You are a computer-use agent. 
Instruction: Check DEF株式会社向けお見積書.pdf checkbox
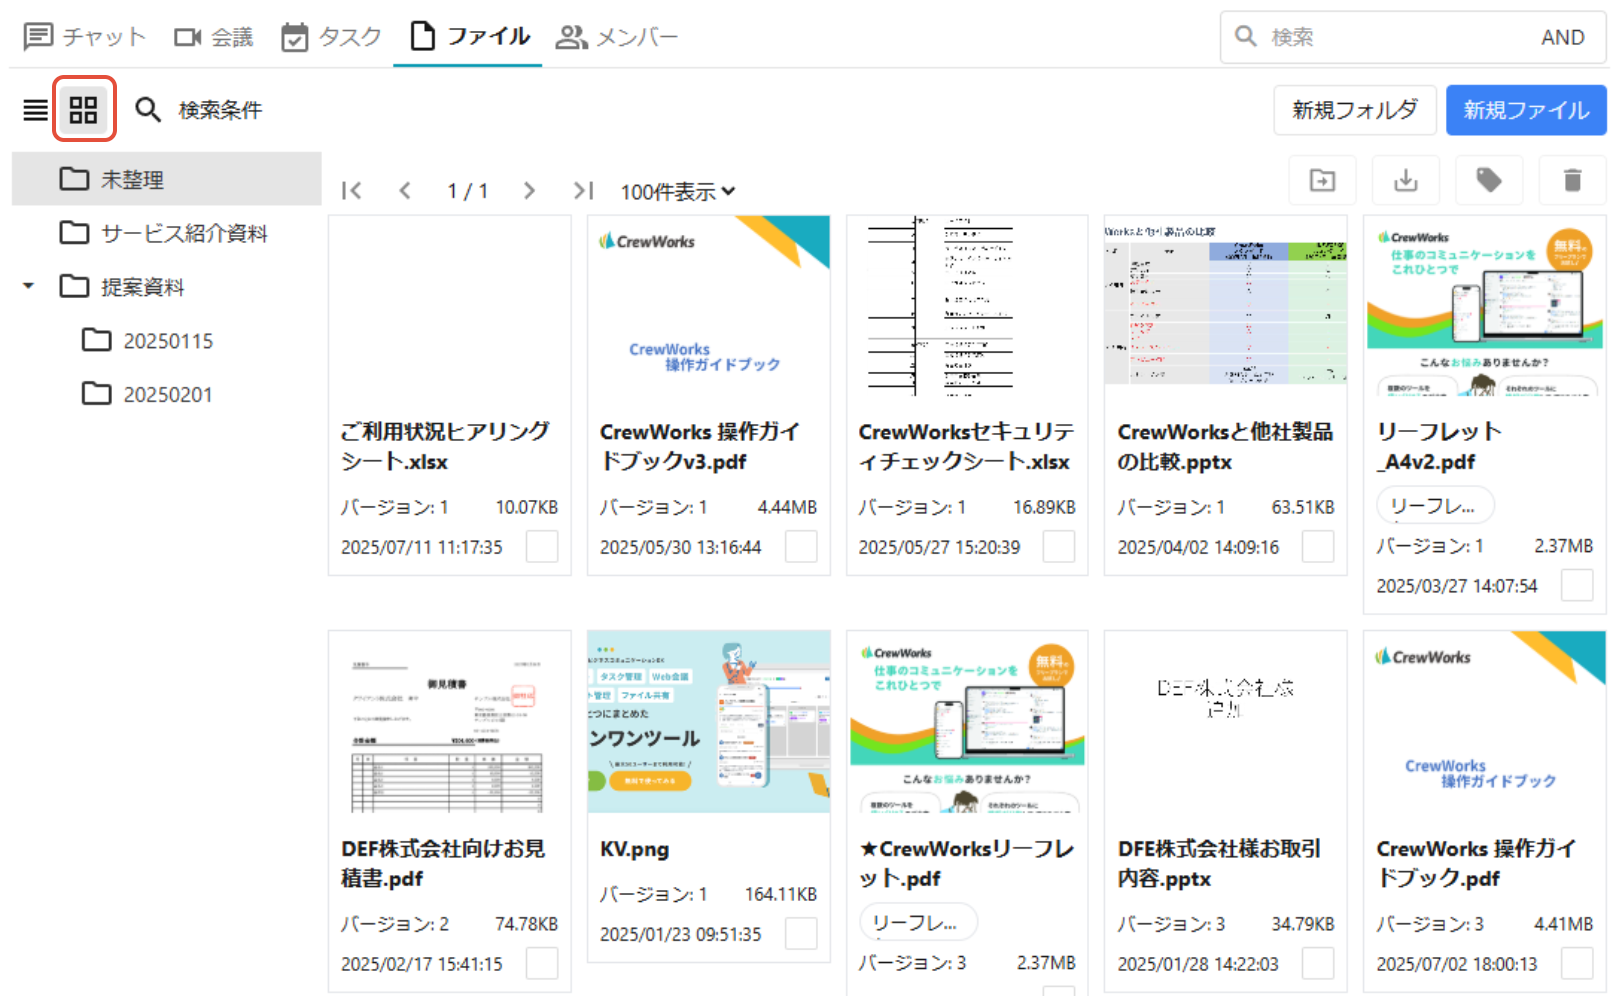[x=542, y=963]
